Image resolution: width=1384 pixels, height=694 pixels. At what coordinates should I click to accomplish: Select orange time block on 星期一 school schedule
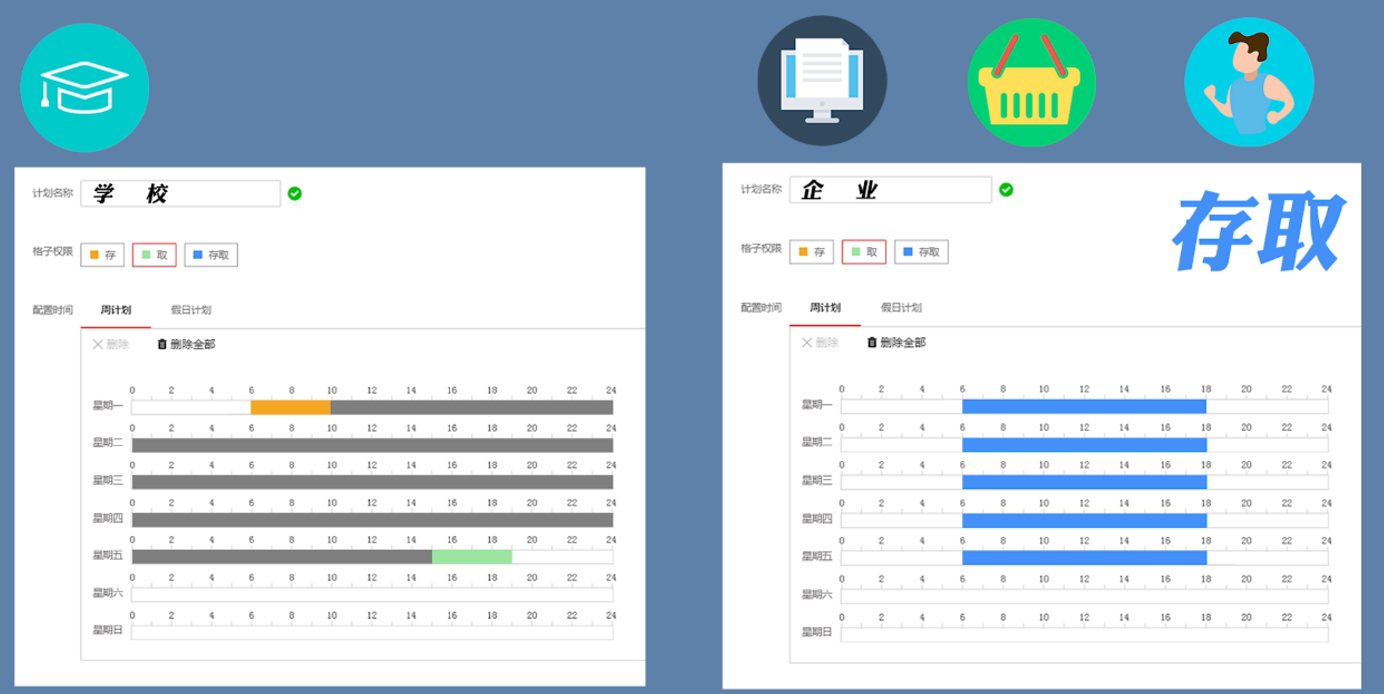click(x=290, y=407)
